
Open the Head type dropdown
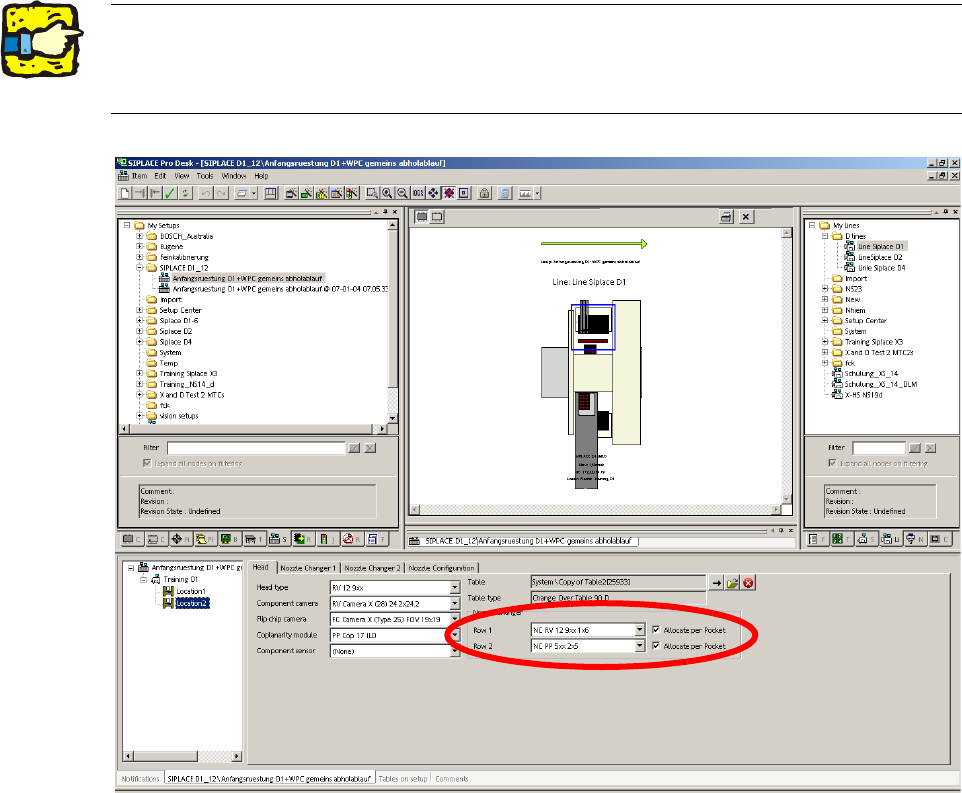[x=455, y=588]
